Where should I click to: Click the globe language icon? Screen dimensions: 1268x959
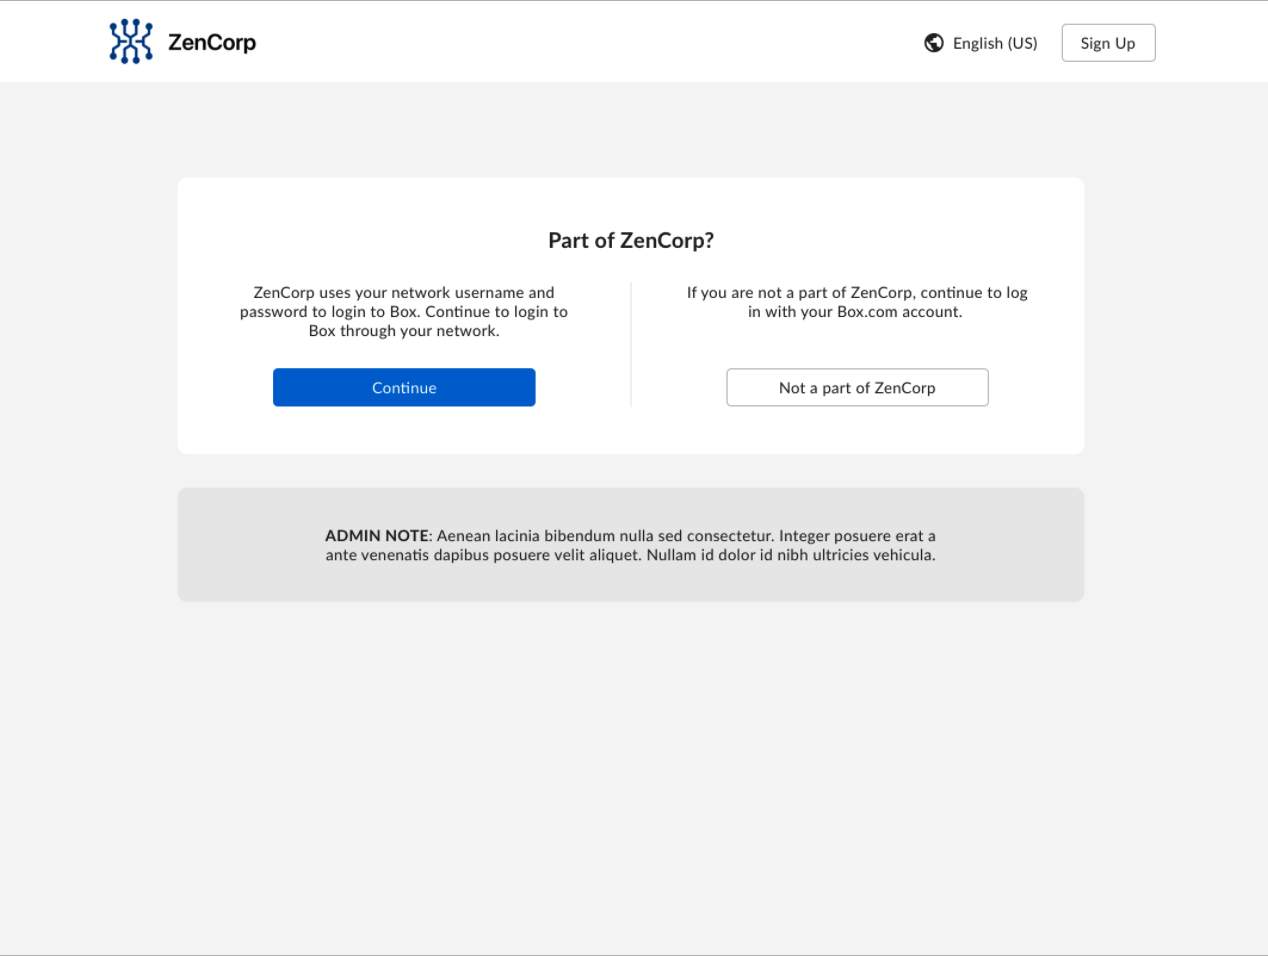click(x=934, y=43)
